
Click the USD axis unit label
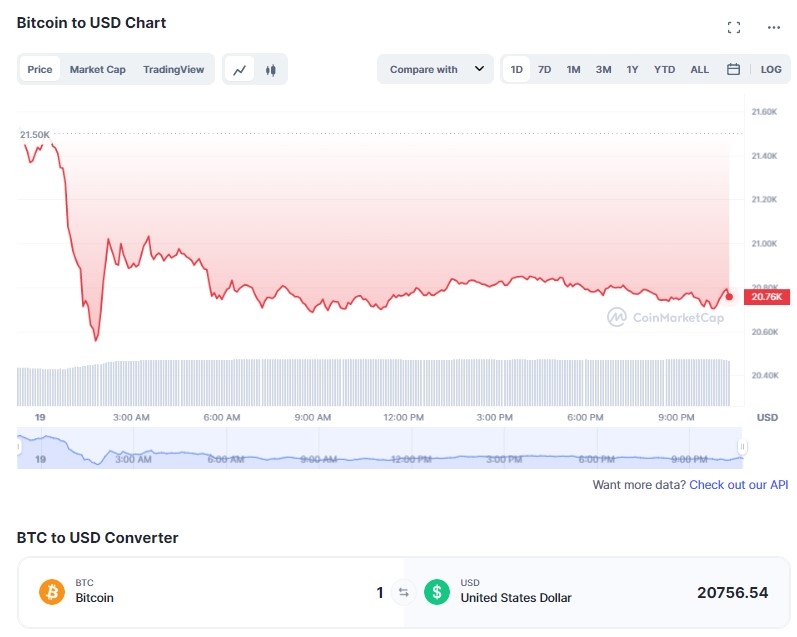coord(767,417)
